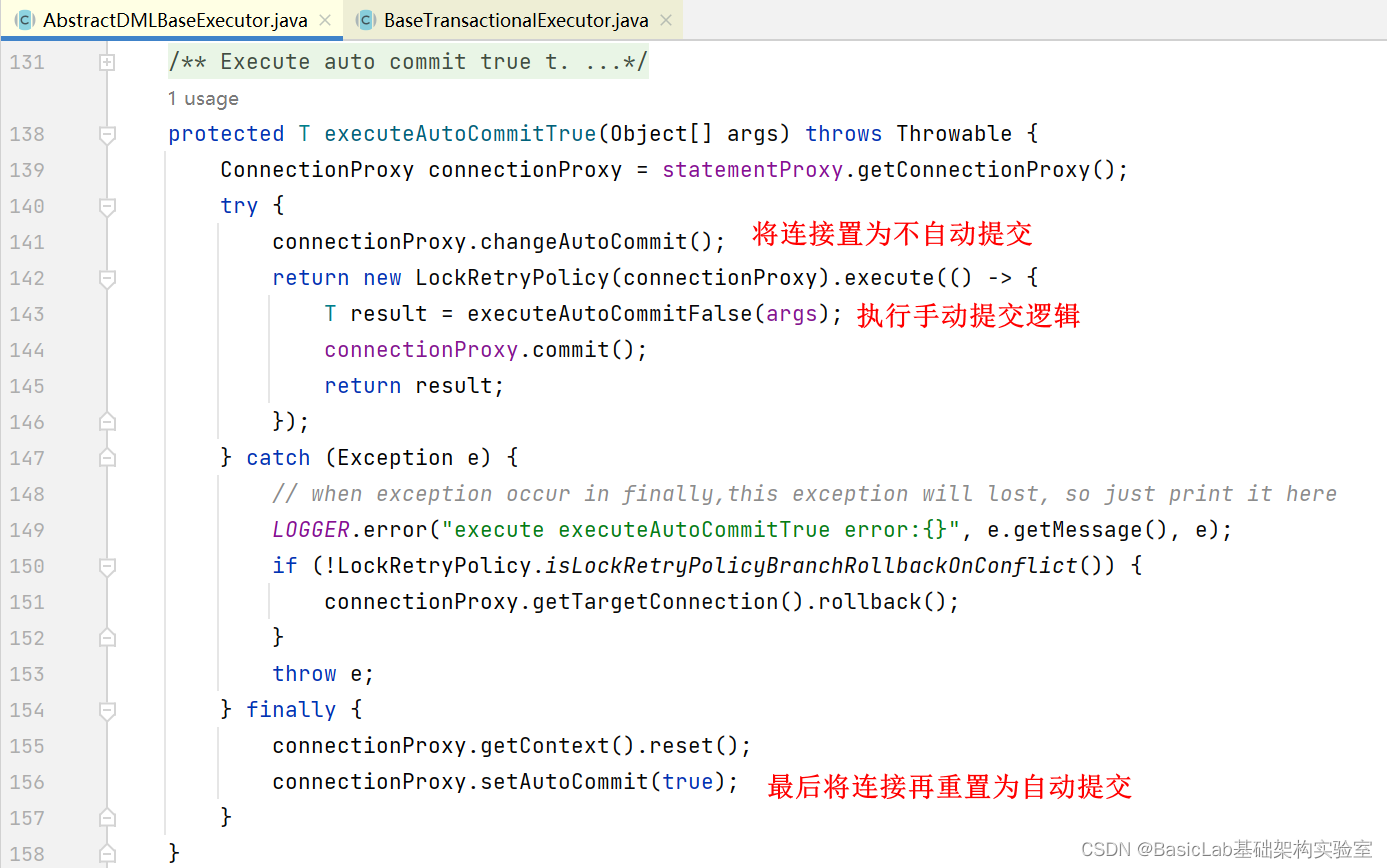
Task: Click fold end marker at line 158
Action: coord(107,854)
